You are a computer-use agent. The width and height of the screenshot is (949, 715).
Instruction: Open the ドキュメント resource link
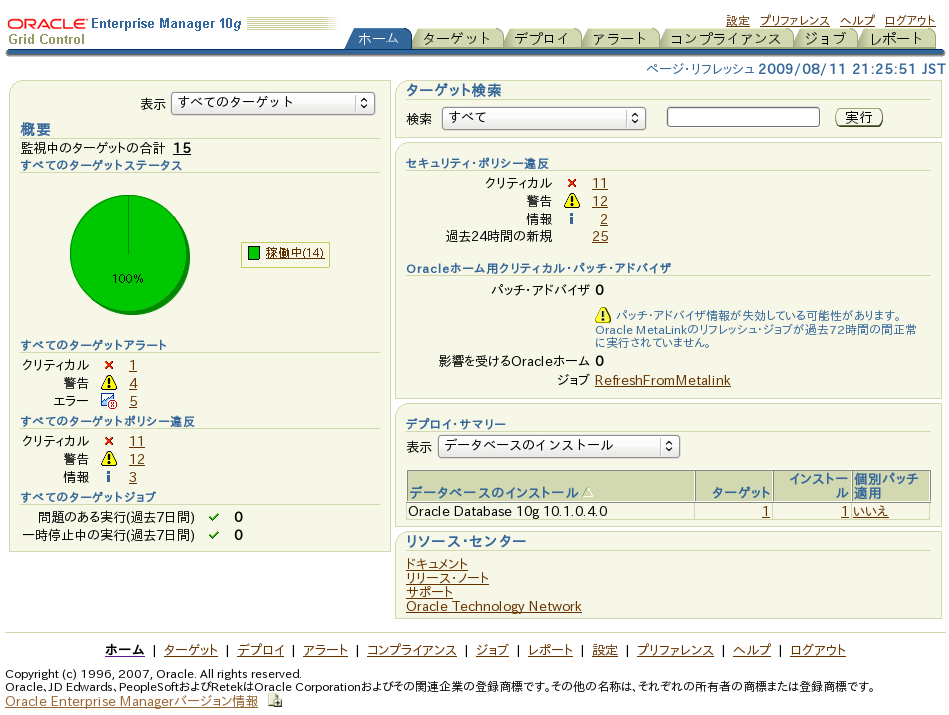click(436, 564)
